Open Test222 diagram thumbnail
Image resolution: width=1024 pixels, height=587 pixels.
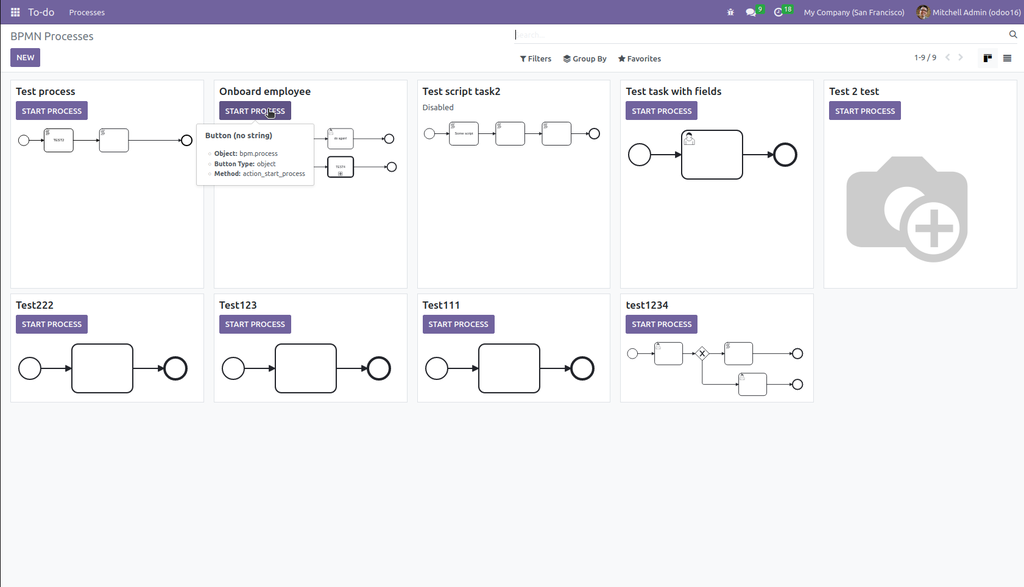coord(103,368)
